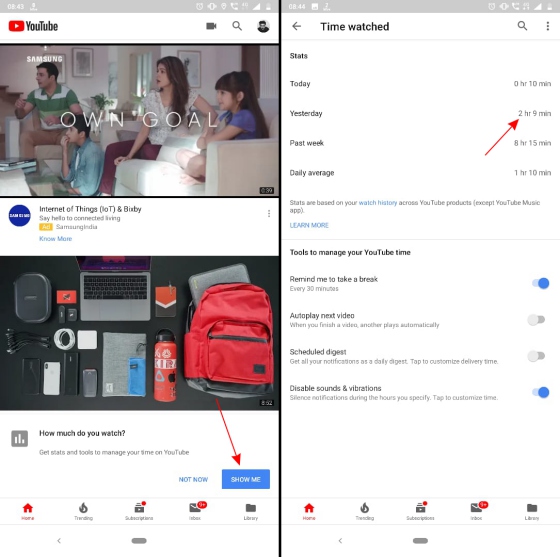Screen dimensions: 560x557
Task: Tap Android home pill on right phone
Action: pos(420,541)
